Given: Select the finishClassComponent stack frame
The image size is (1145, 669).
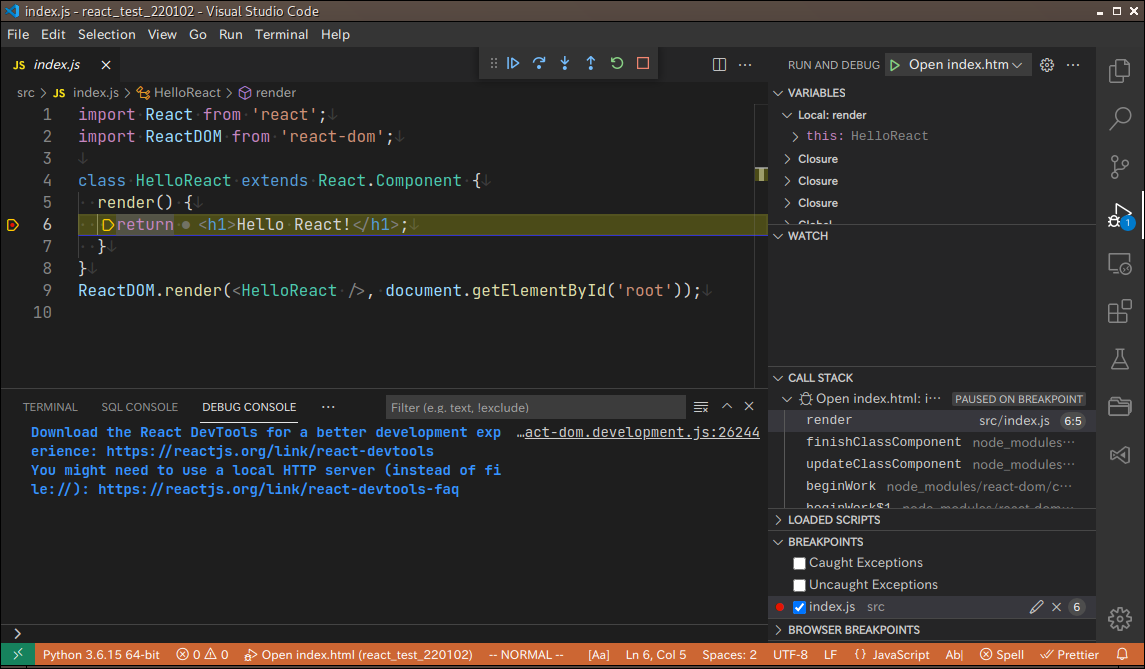Looking at the screenshot, I should (933, 443).
